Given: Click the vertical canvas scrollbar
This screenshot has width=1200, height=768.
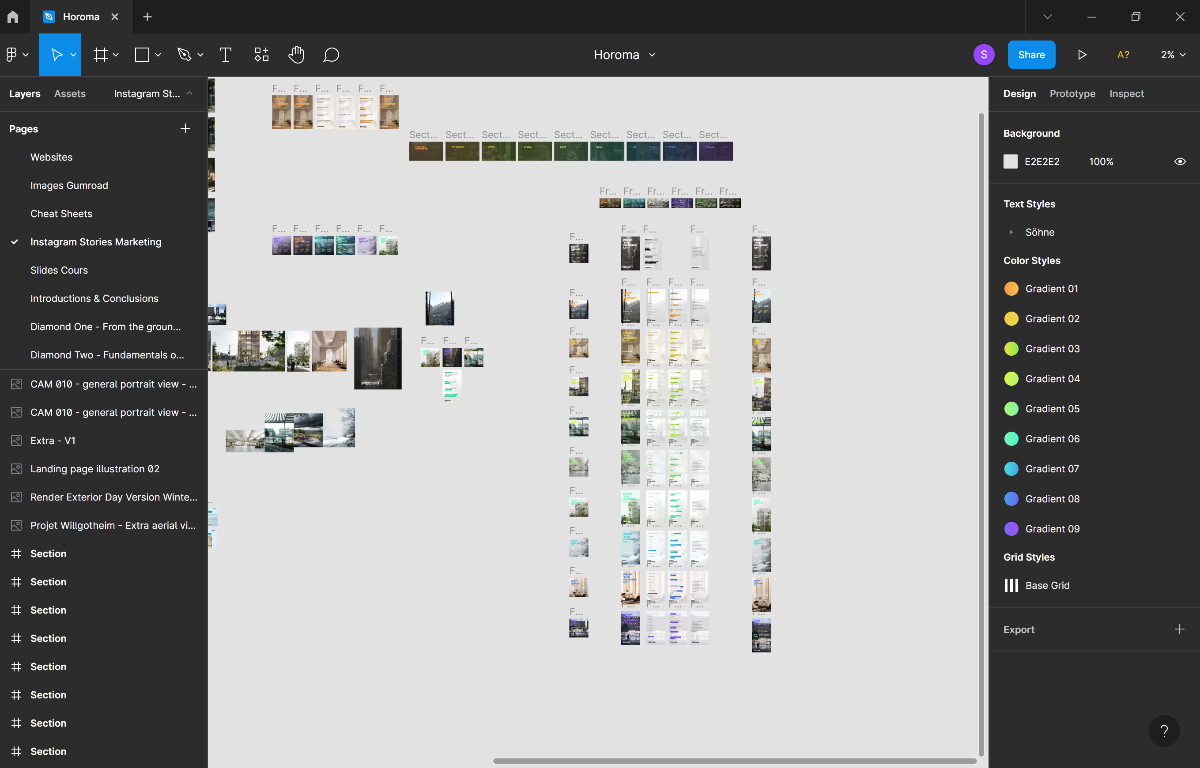Looking at the screenshot, I should coord(981,434).
